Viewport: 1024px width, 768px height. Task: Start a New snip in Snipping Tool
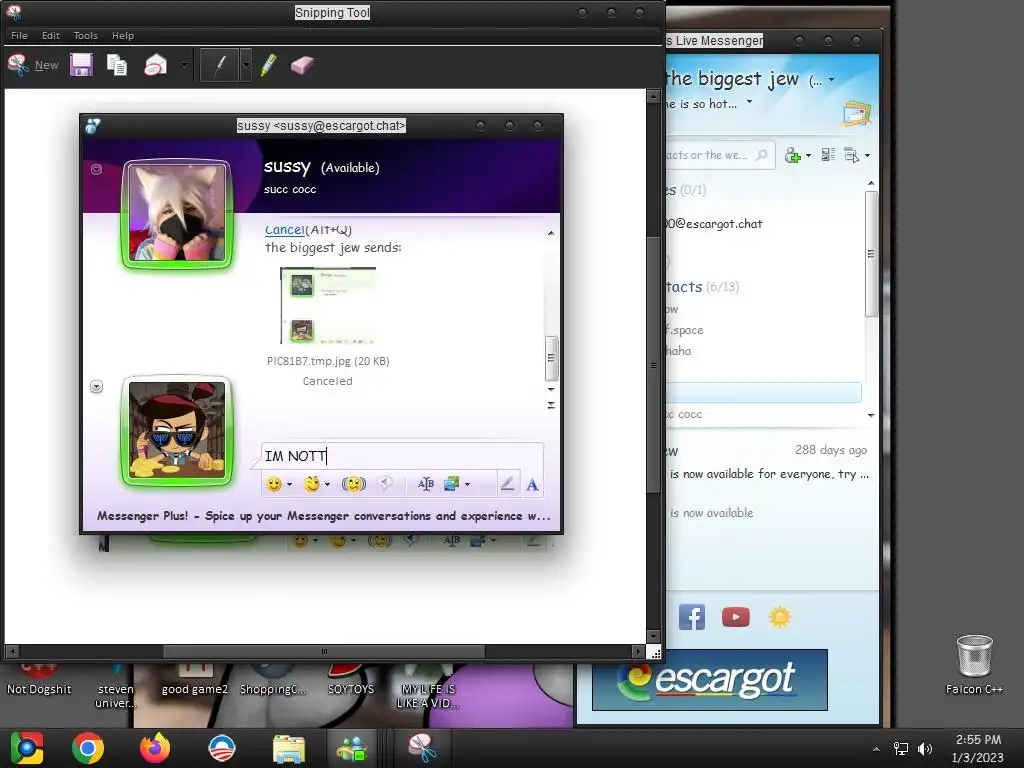[x=33, y=65]
